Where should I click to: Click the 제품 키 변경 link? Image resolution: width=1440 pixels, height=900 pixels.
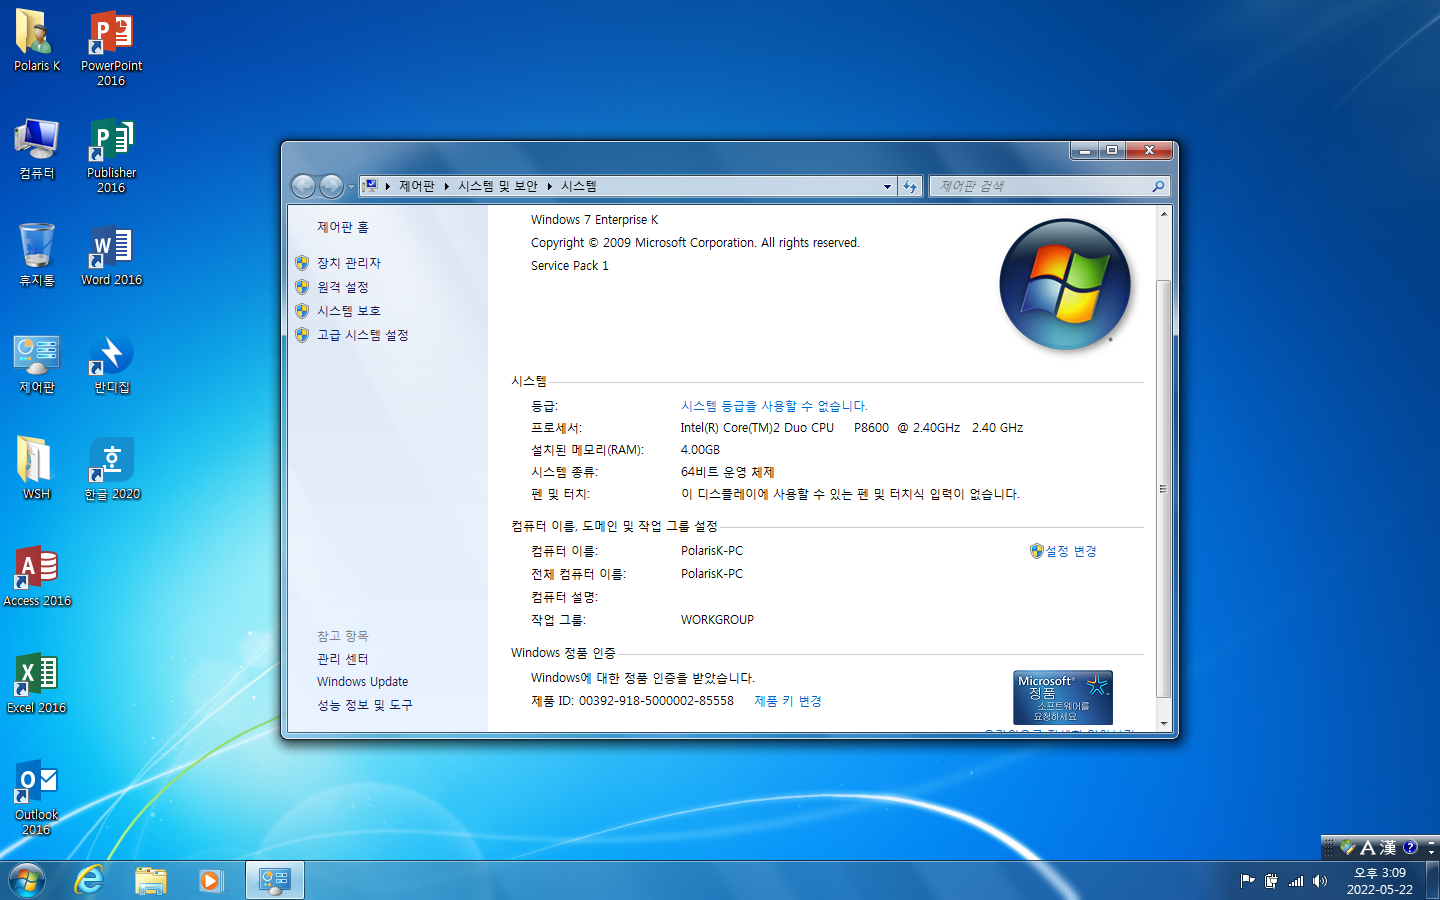tap(788, 701)
